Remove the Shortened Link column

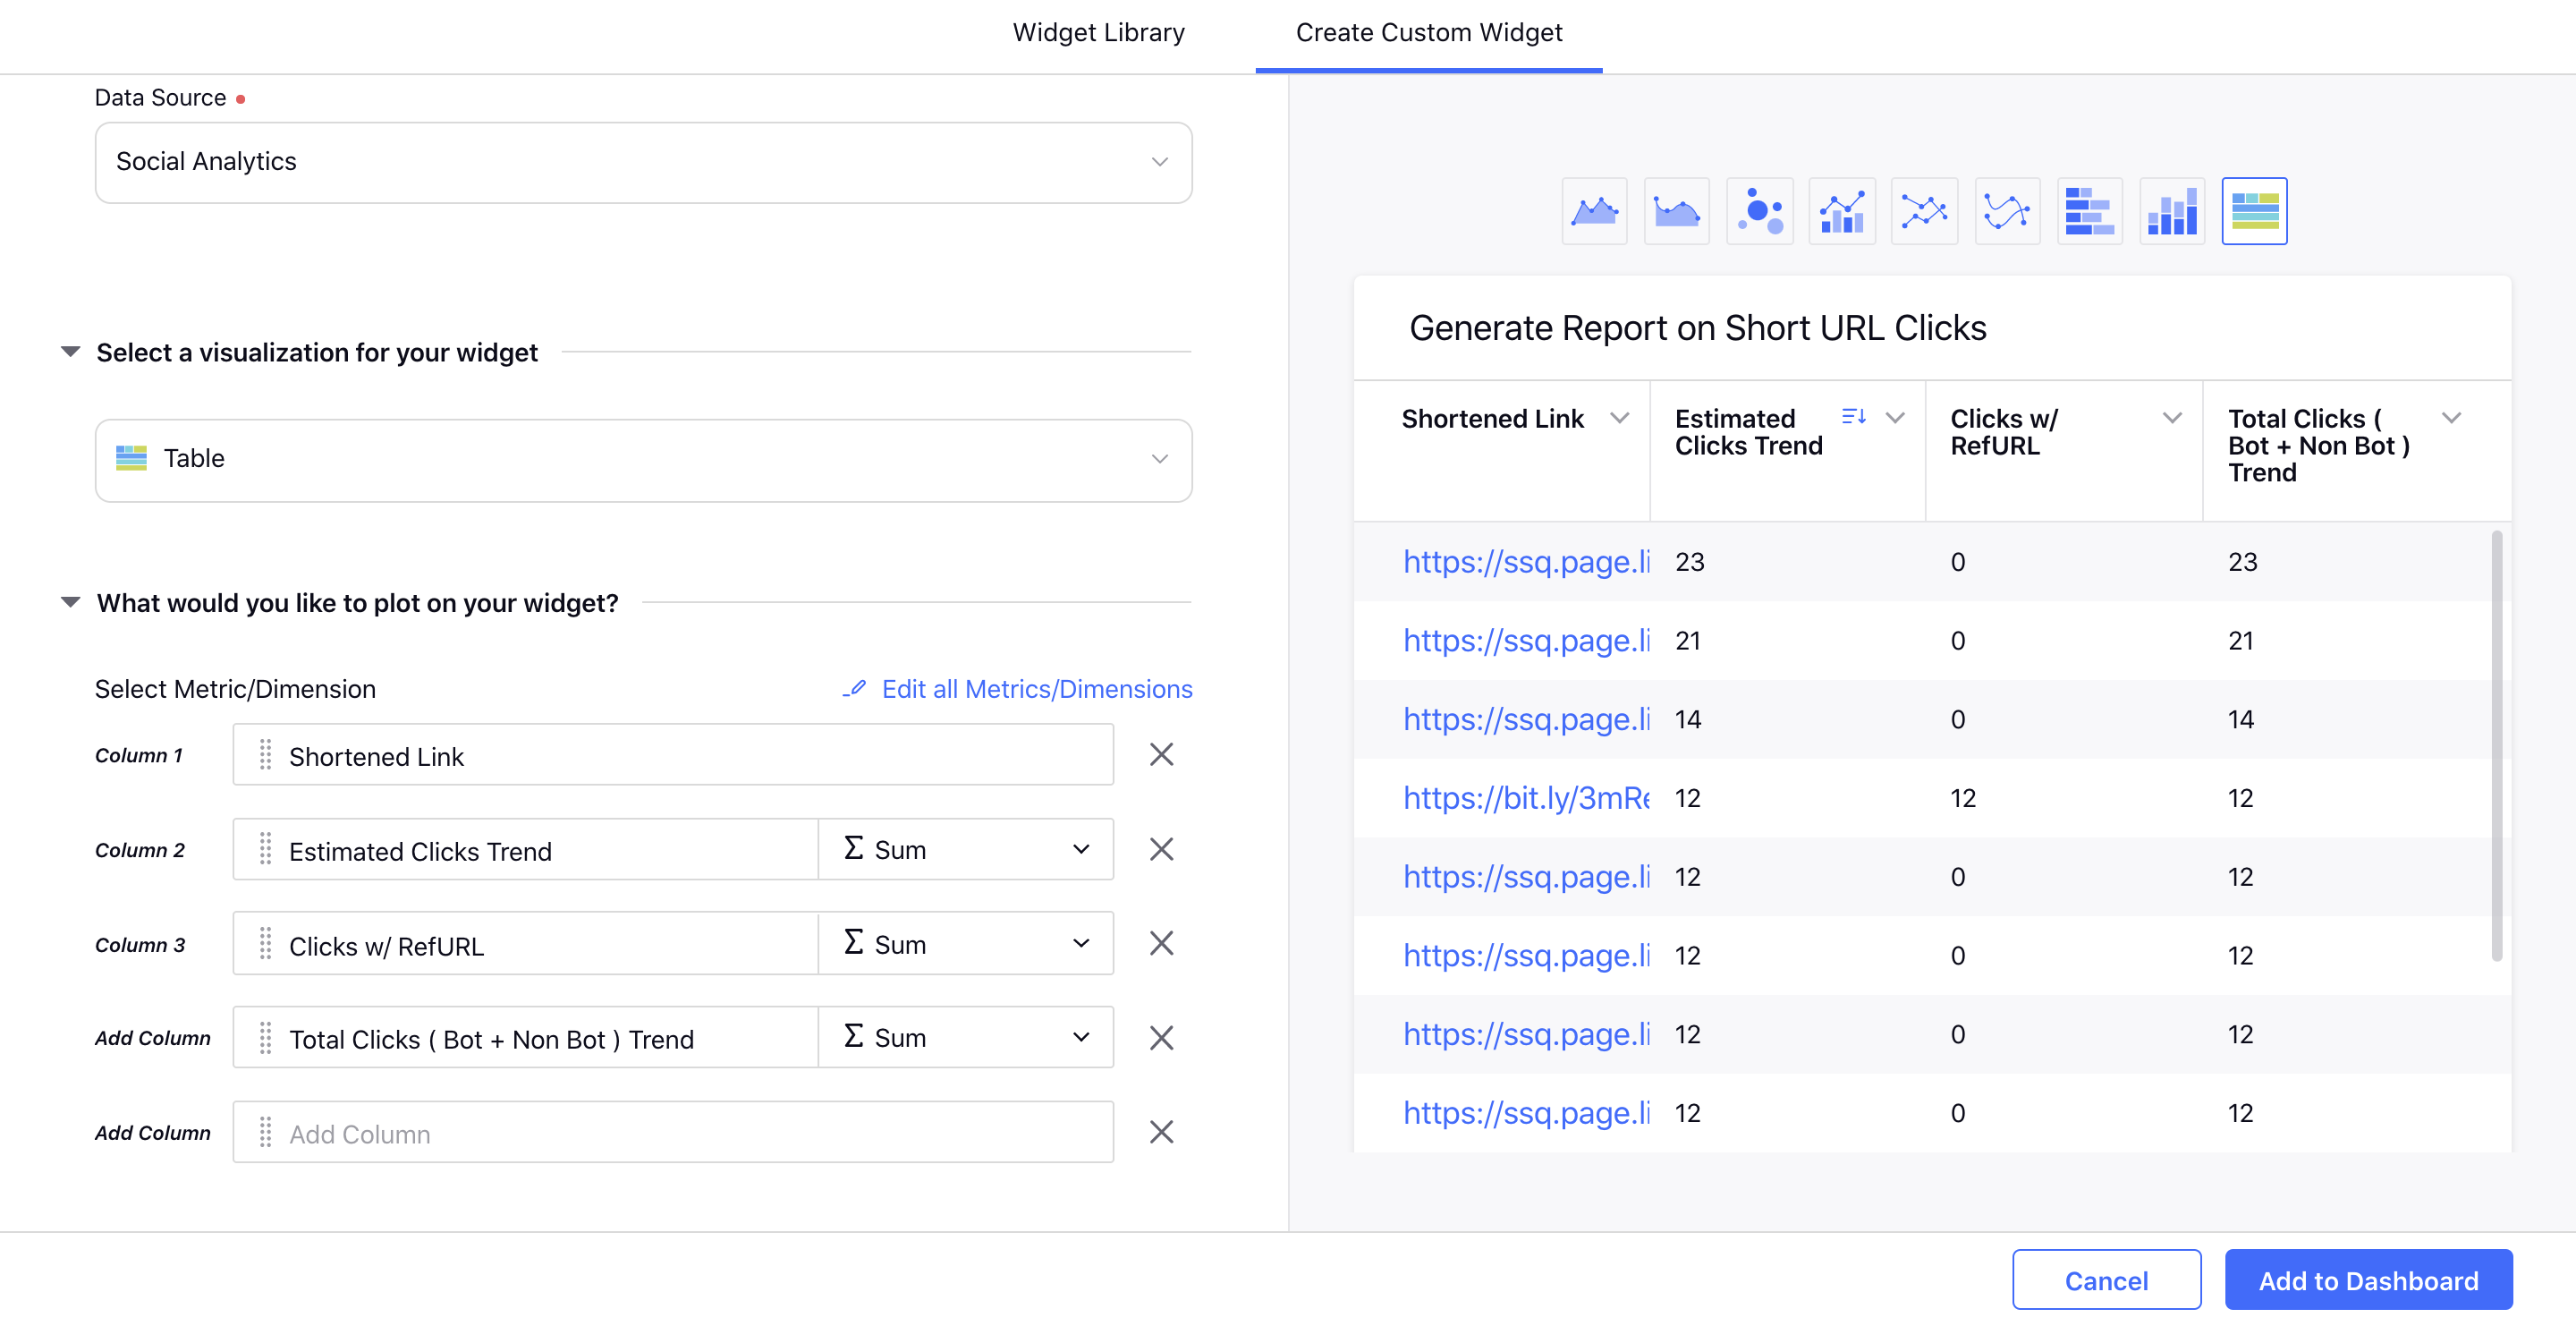click(x=1161, y=755)
